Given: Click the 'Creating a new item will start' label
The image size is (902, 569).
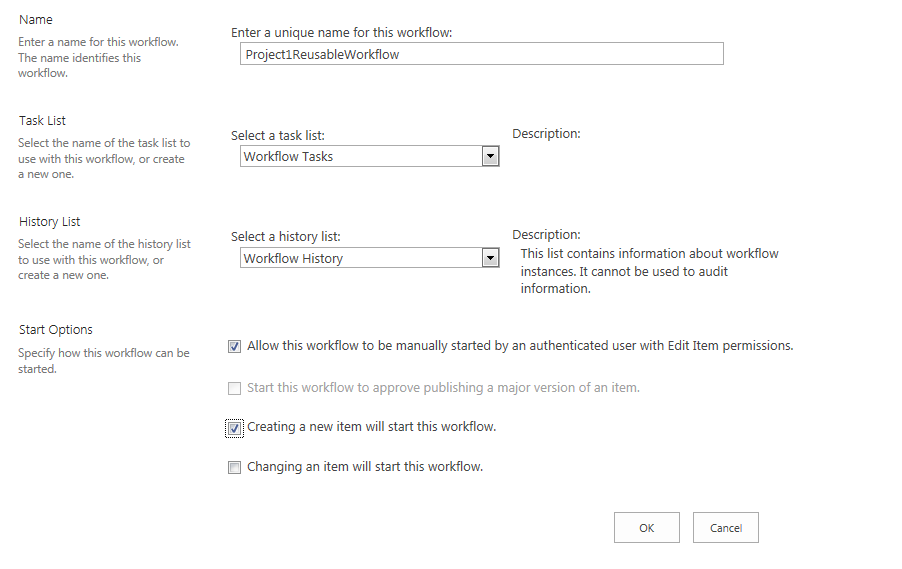Looking at the screenshot, I should click(372, 427).
